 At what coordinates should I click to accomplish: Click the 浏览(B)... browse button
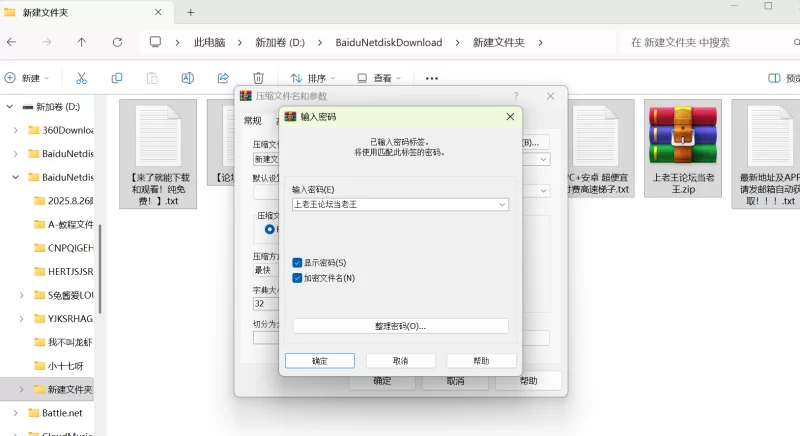pos(535,142)
